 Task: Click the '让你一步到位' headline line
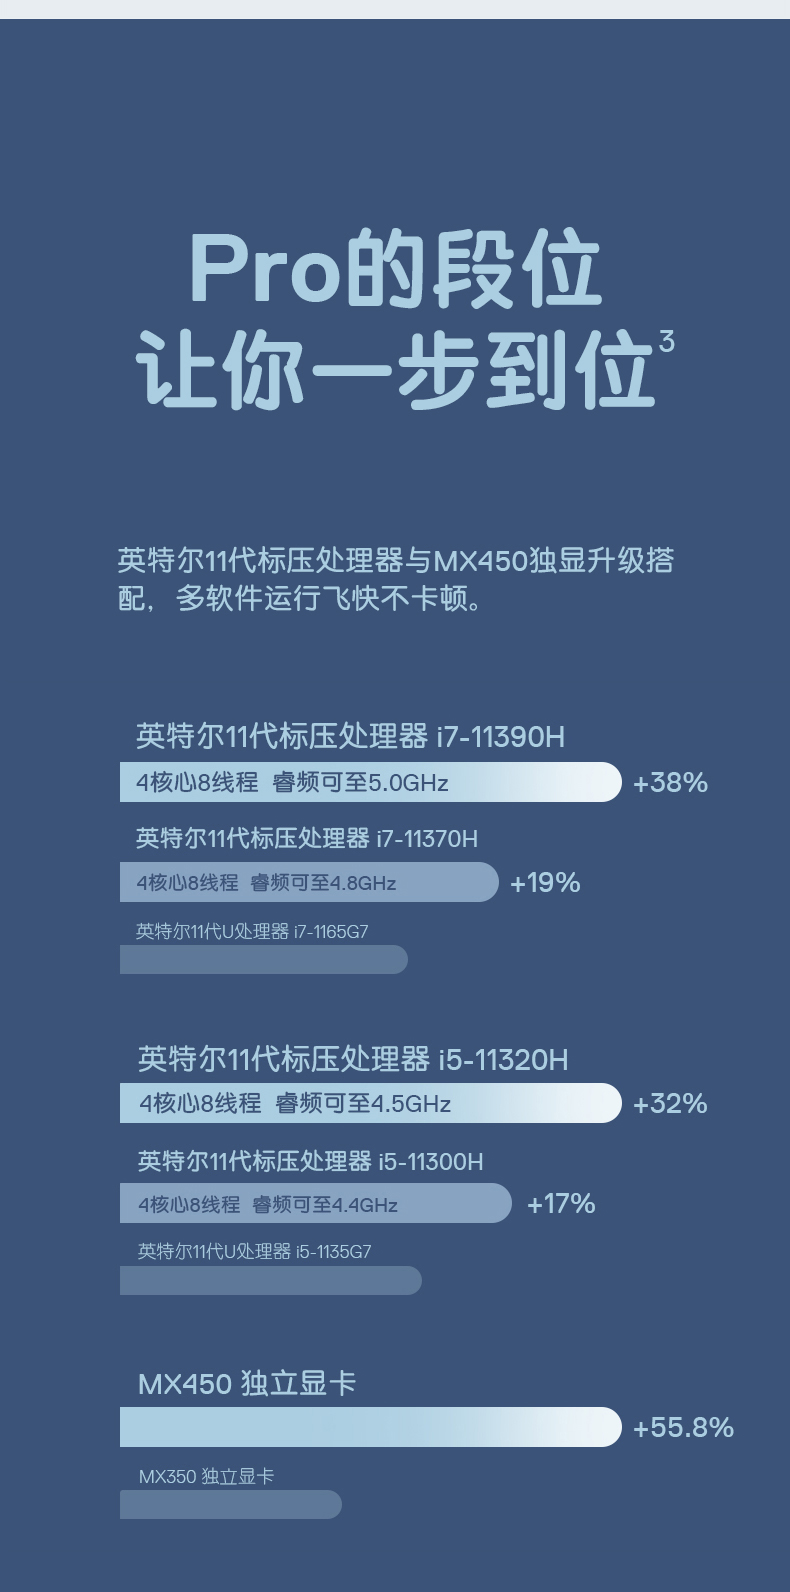click(x=396, y=371)
